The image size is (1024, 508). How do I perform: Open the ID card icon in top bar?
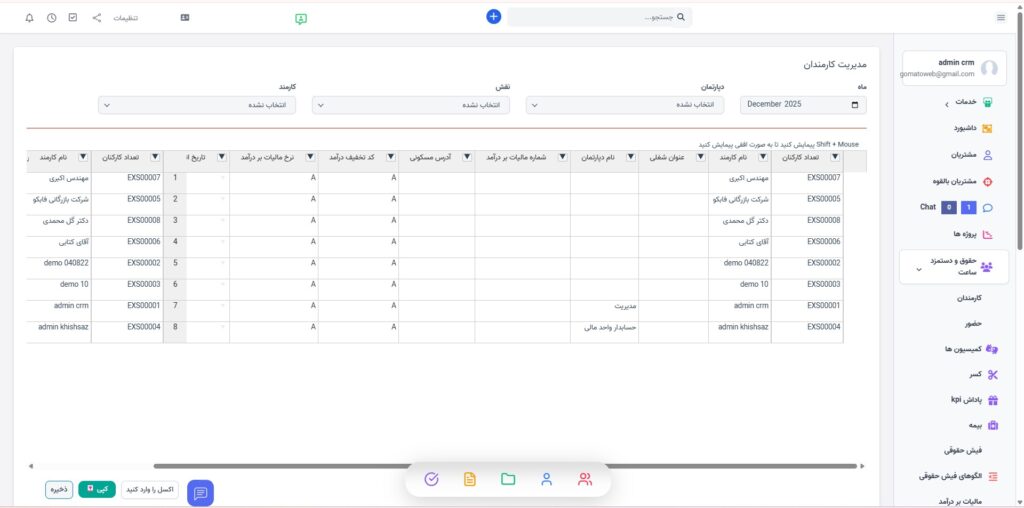tap(185, 18)
